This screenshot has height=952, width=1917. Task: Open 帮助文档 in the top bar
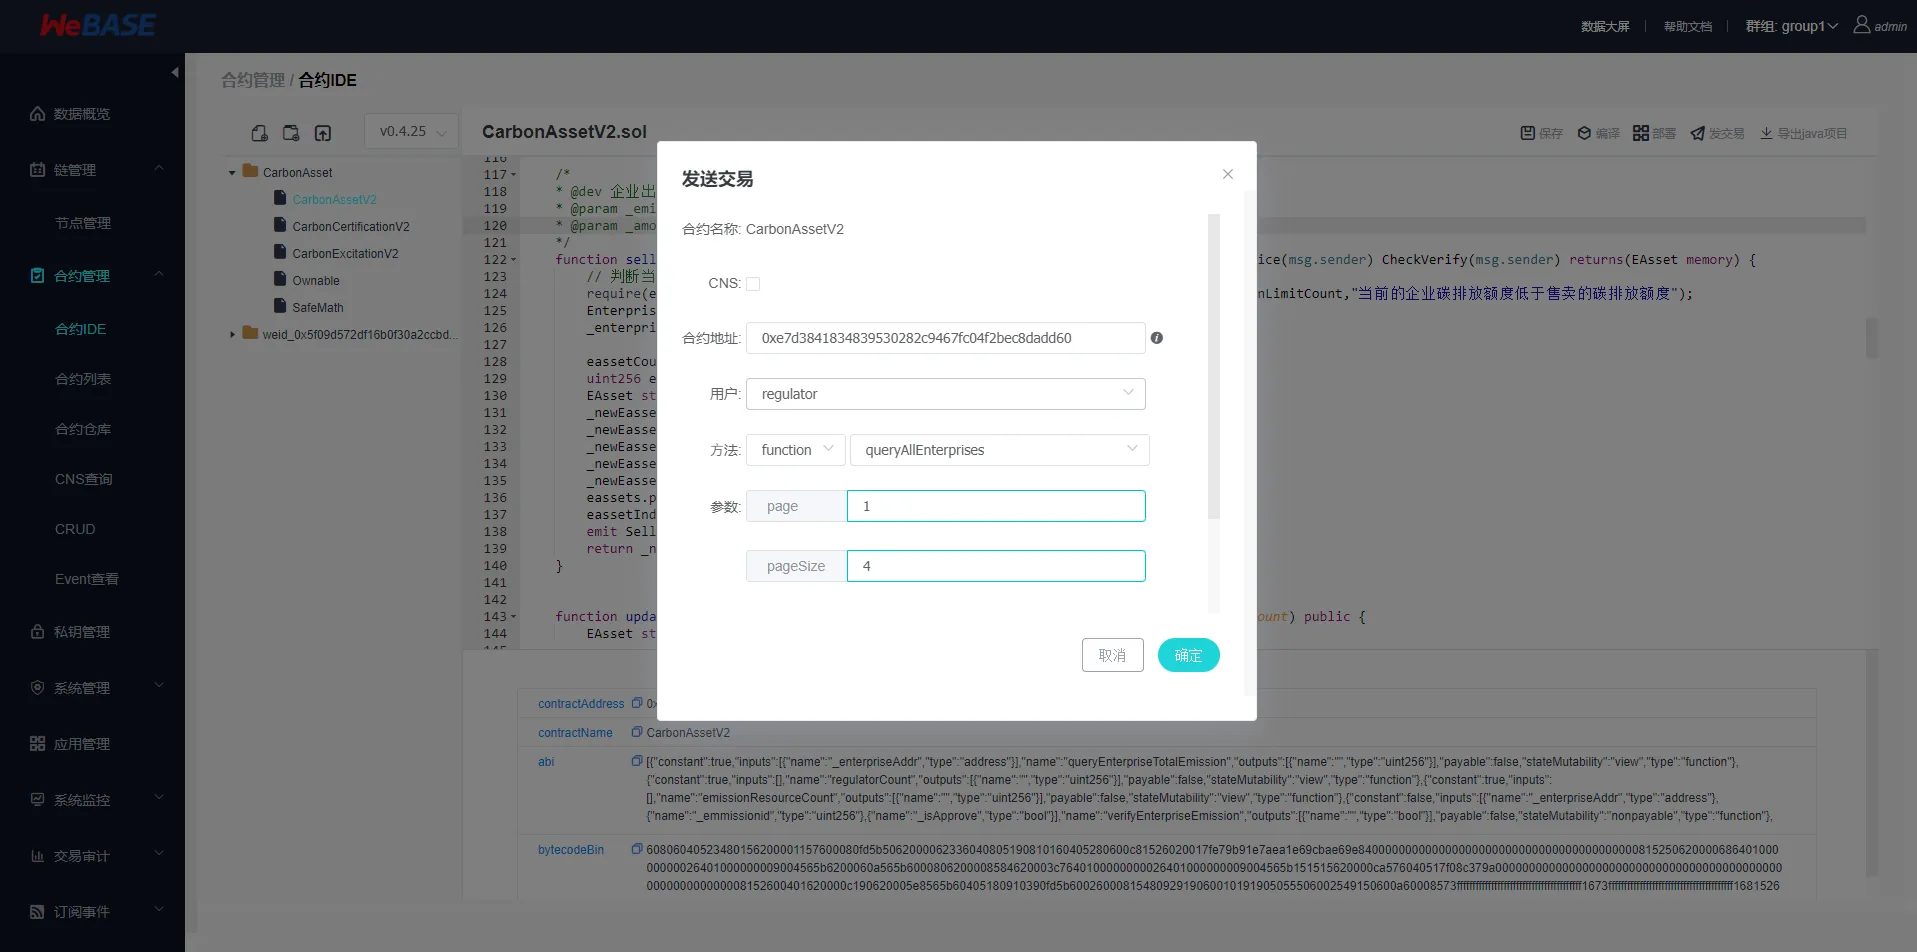(1688, 27)
